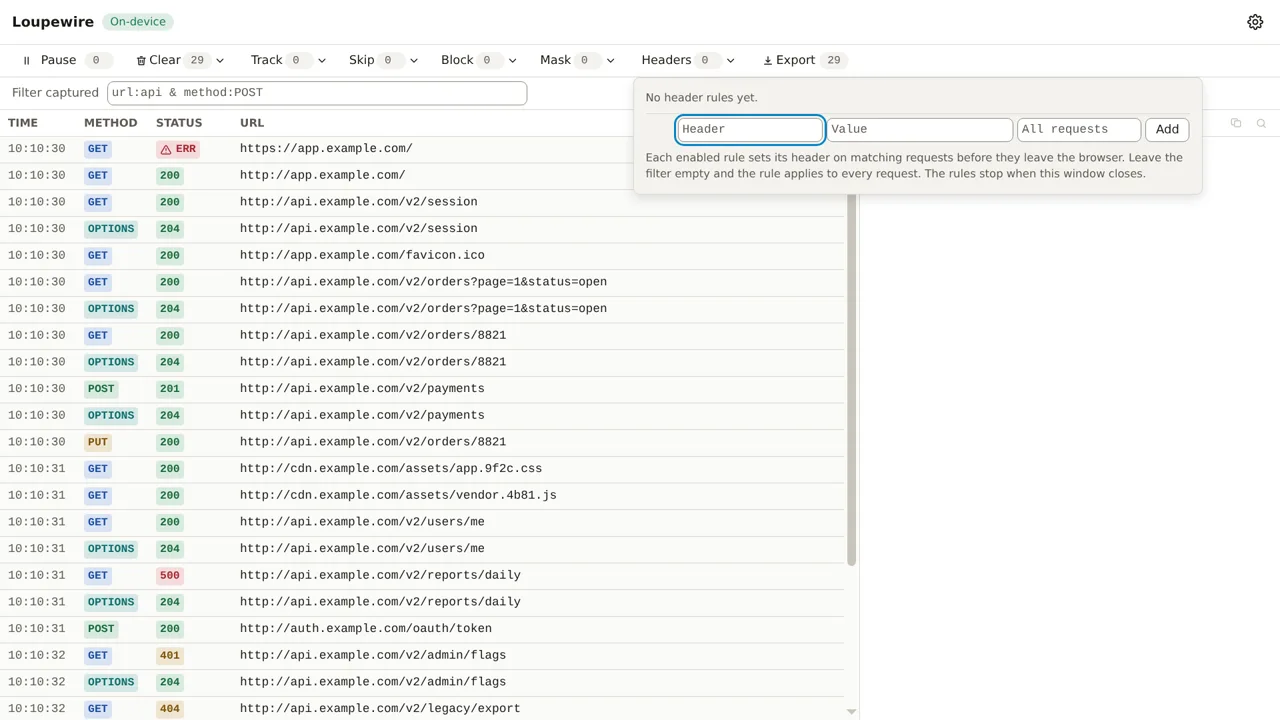
Task: Expand the Mask rules chevron
Action: pos(610,61)
